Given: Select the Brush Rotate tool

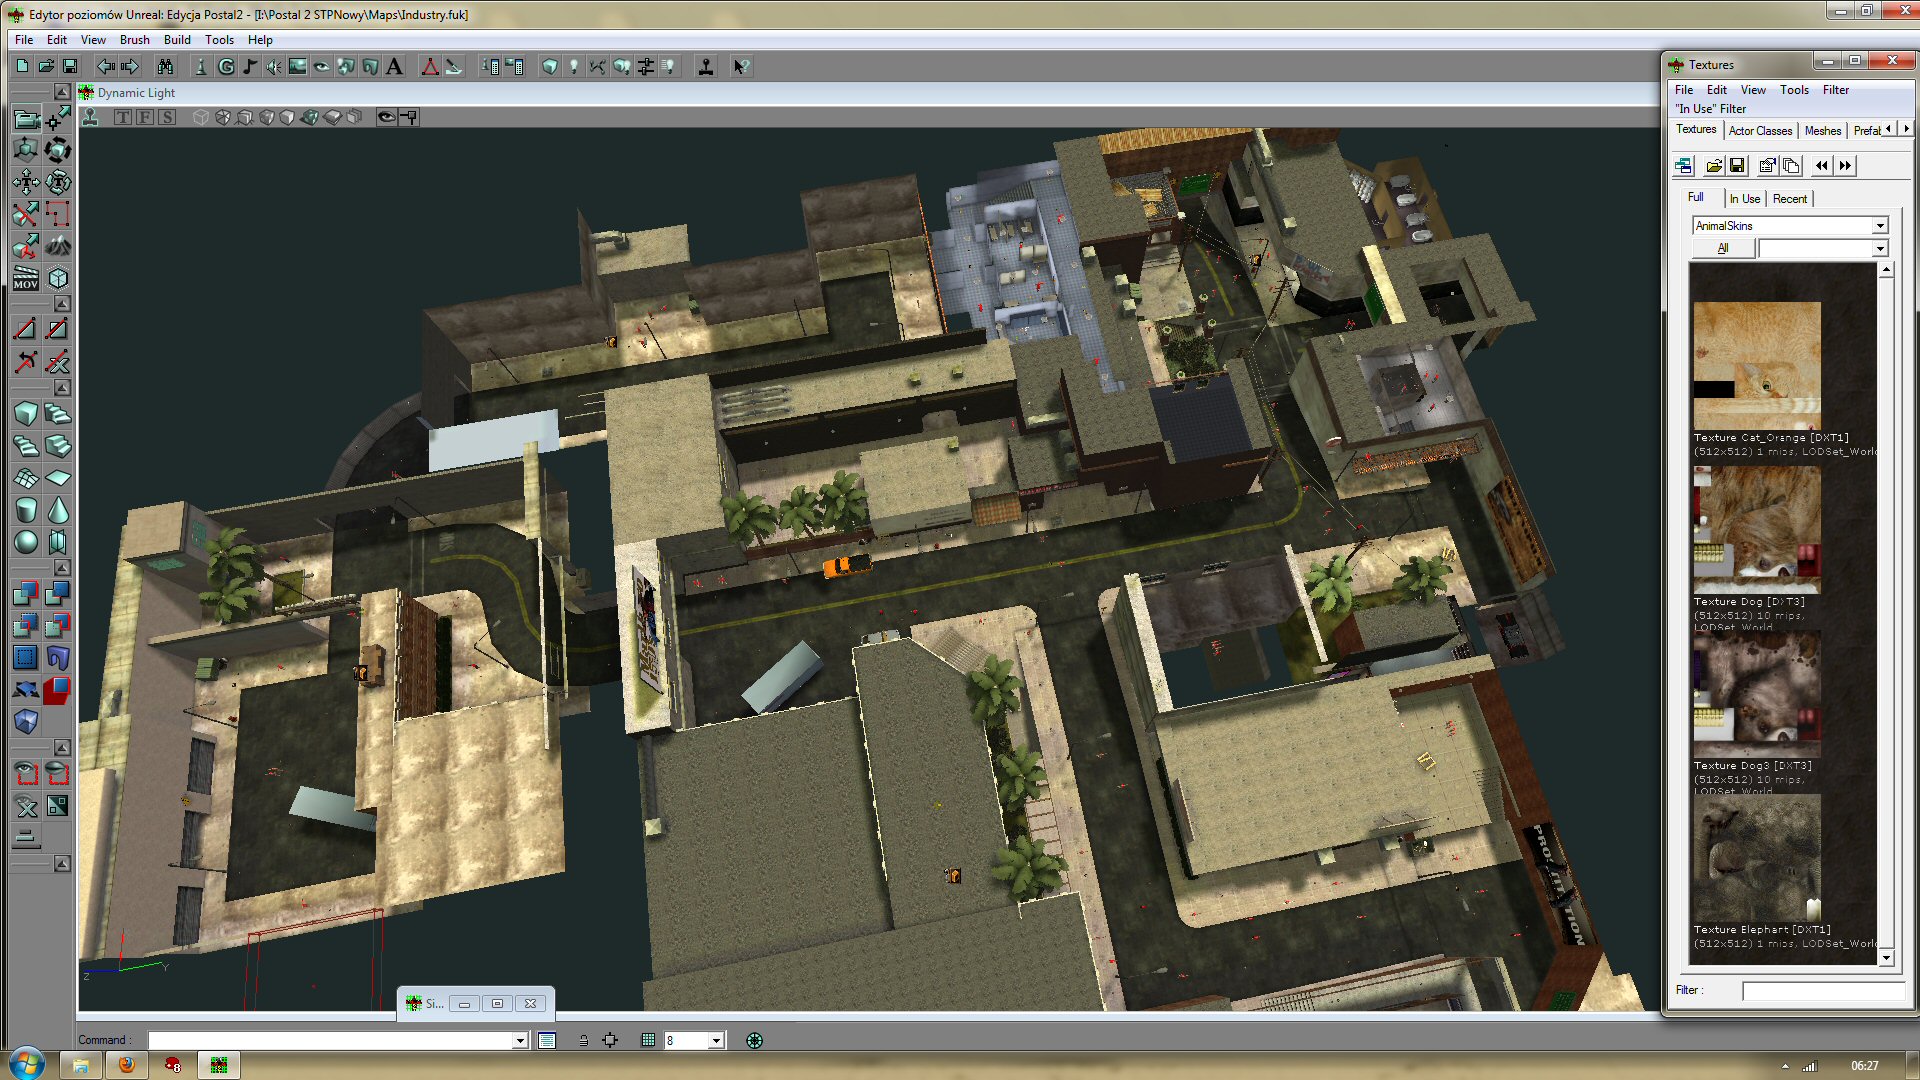Looking at the screenshot, I should coord(58,150).
